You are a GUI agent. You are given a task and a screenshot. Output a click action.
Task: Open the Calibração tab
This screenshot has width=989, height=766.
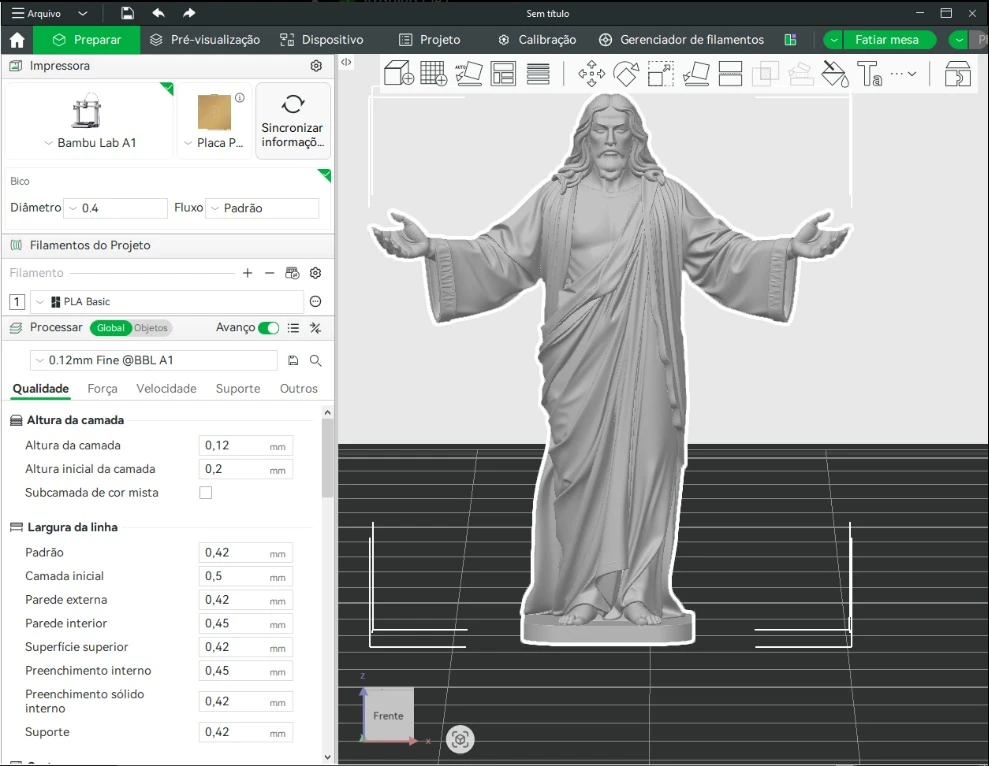(537, 40)
